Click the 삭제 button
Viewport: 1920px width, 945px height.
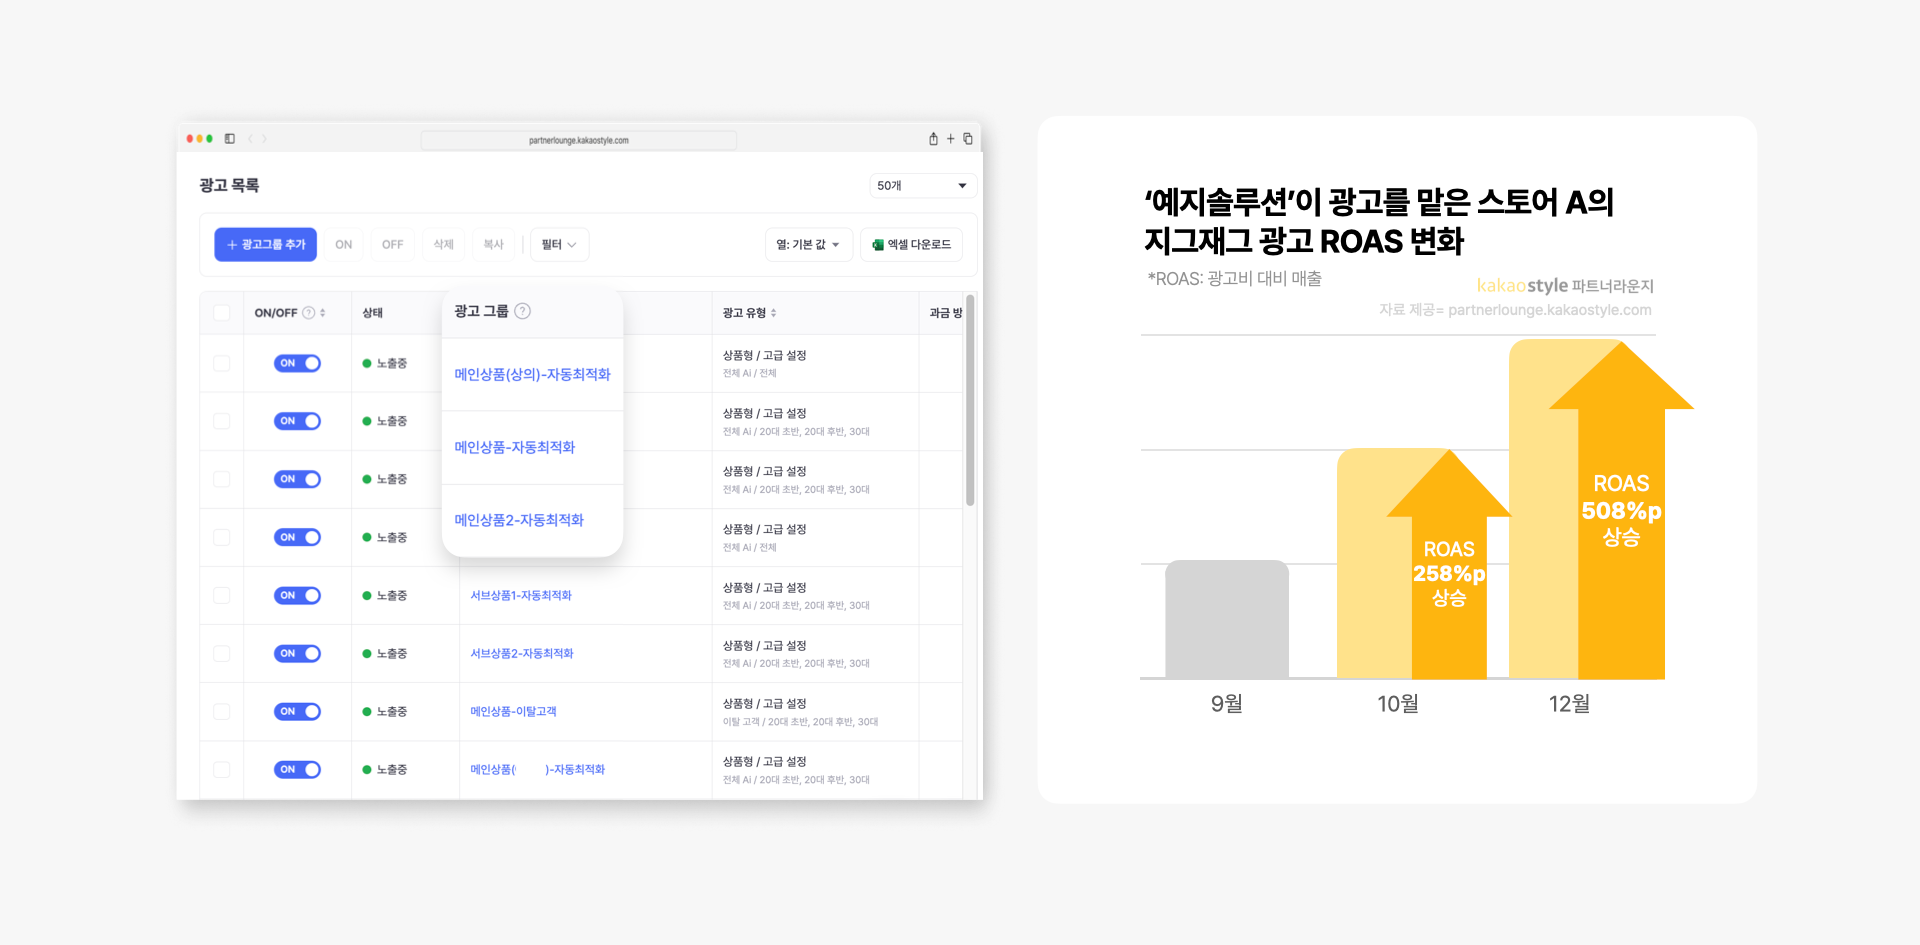444,245
